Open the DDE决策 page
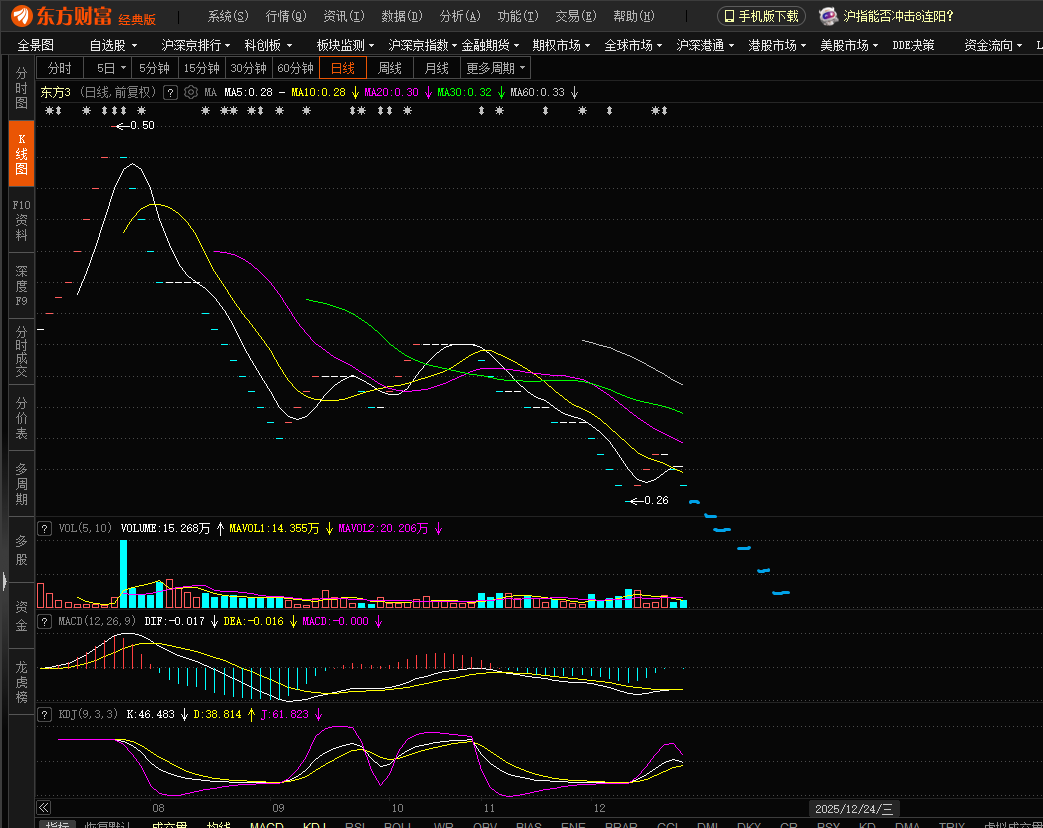This screenshot has width=1043, height=828. coord(913,45)
